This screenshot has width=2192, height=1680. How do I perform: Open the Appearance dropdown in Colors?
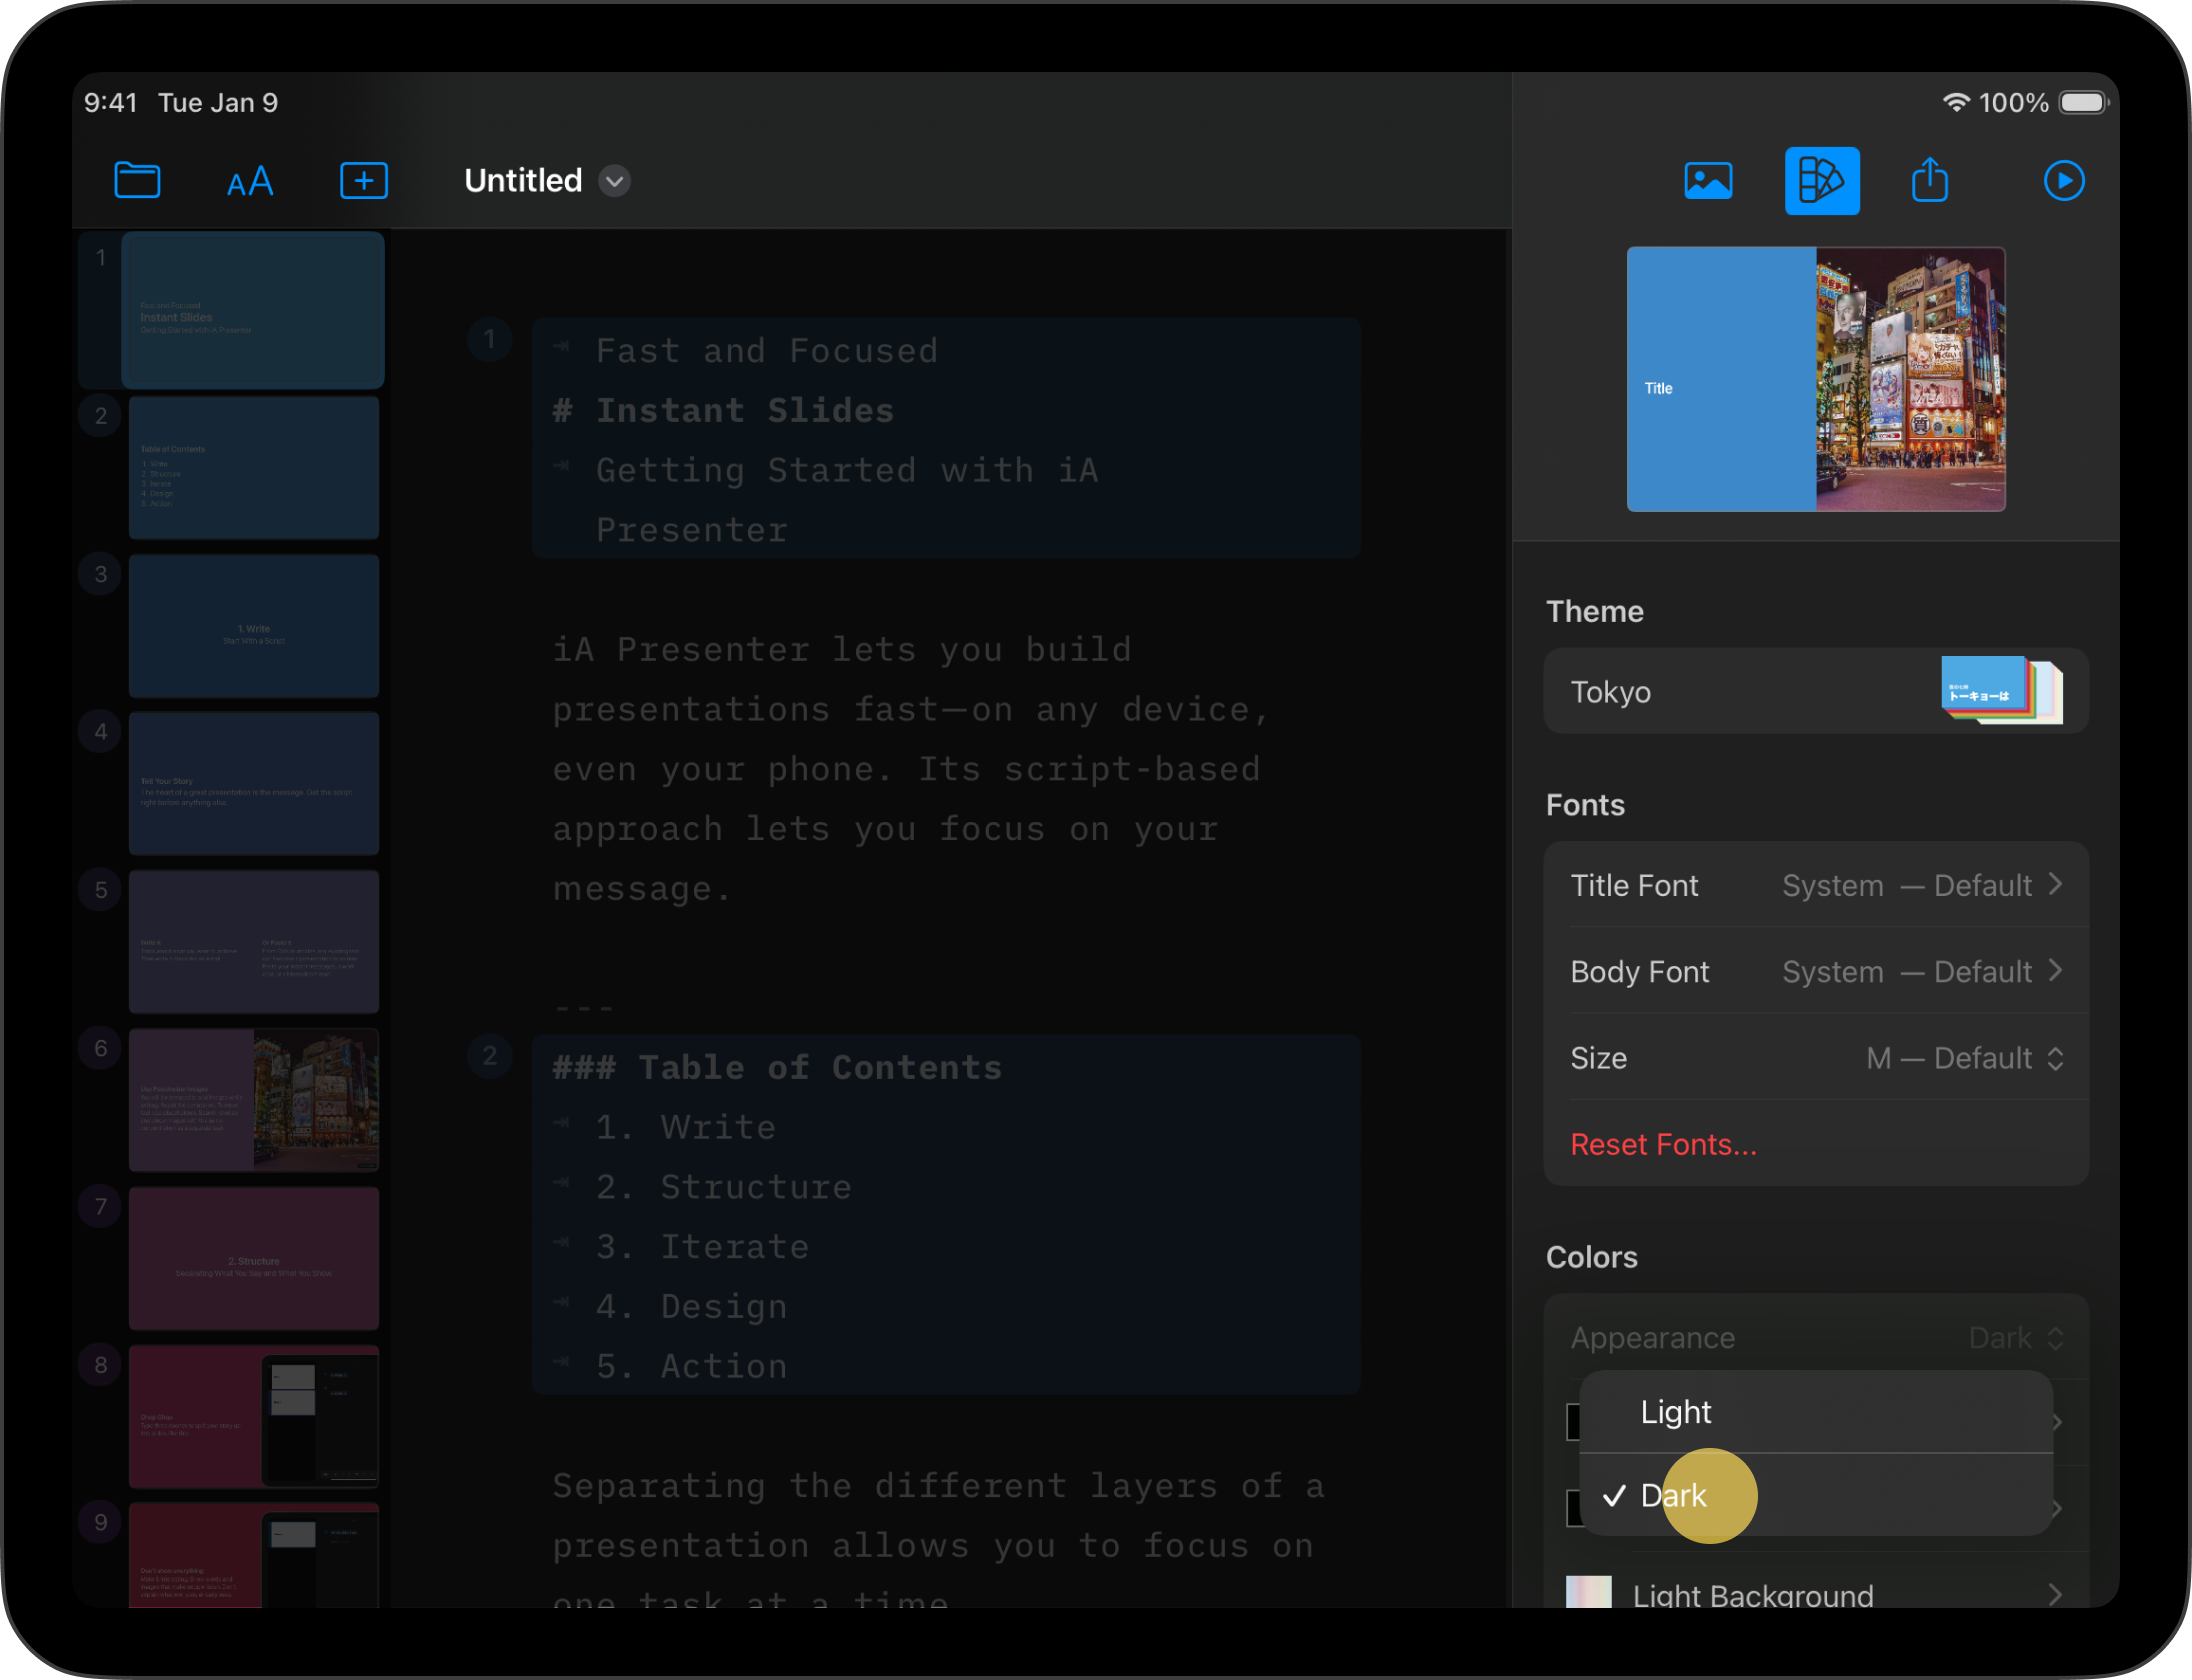click(x=2016, y=1337)
